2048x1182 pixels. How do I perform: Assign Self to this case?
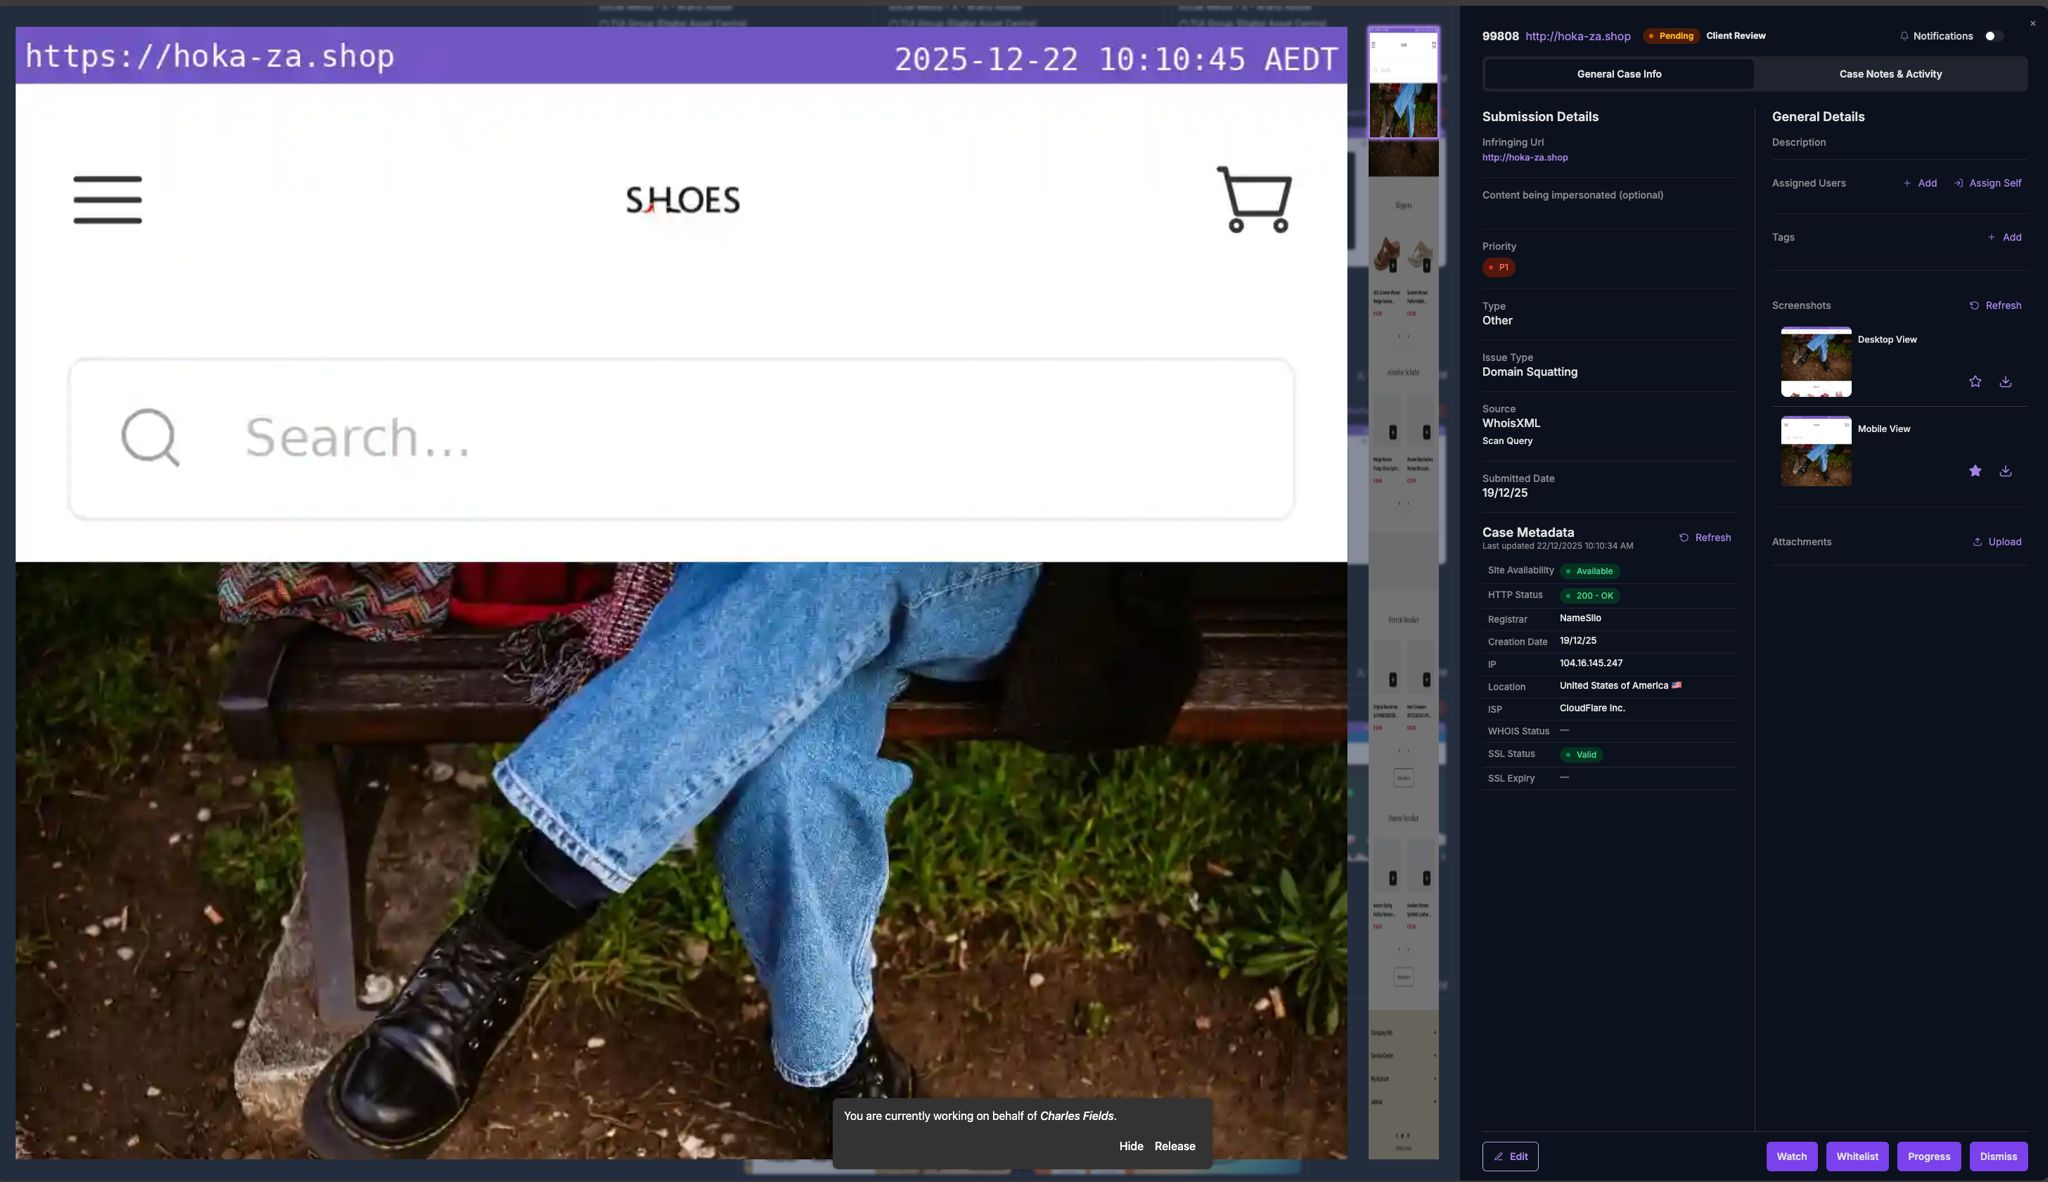[1988, 184]
